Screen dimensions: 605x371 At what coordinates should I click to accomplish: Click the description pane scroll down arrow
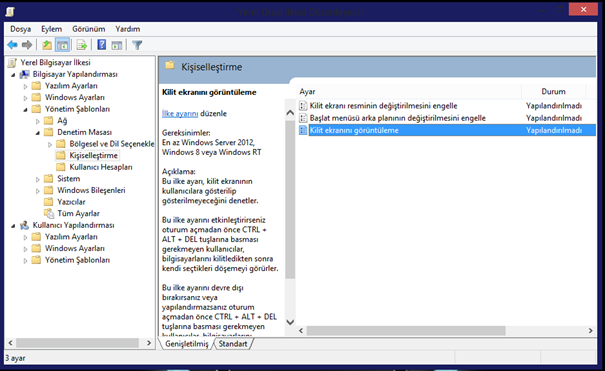[290, 322]
